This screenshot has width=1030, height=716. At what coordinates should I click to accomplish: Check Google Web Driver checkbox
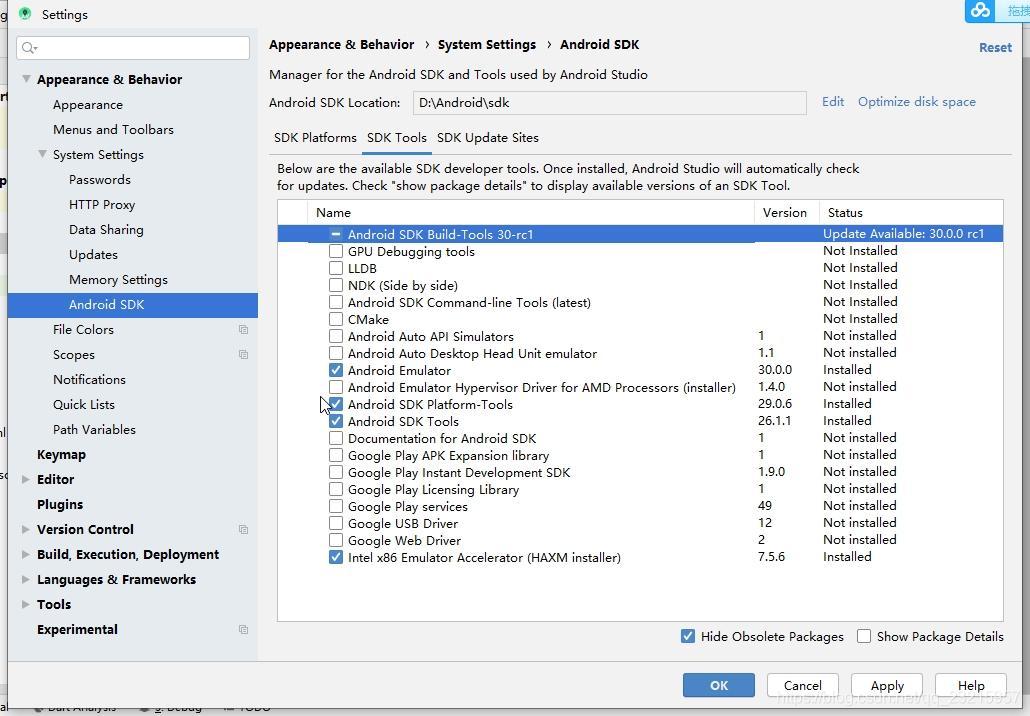point(336,540)
